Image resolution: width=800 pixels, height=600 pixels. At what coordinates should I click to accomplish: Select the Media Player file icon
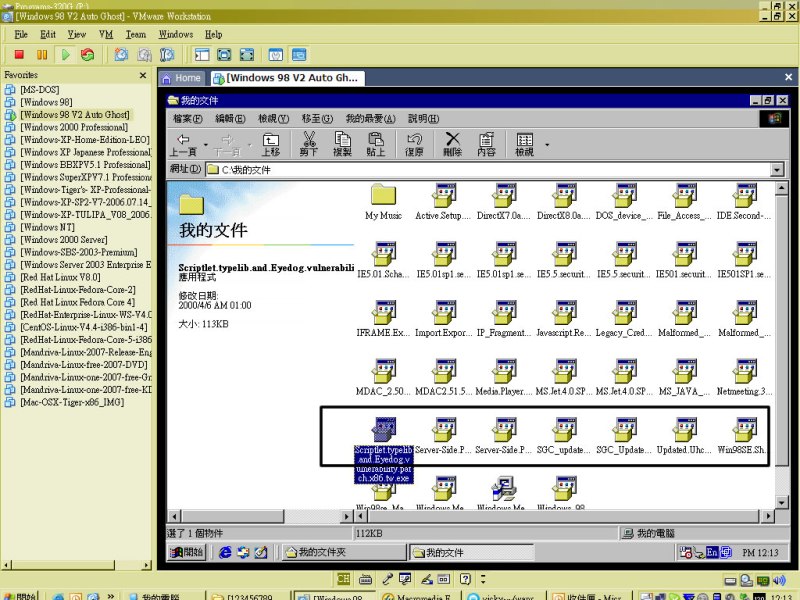pyautogui.click(x=504, y=378)
